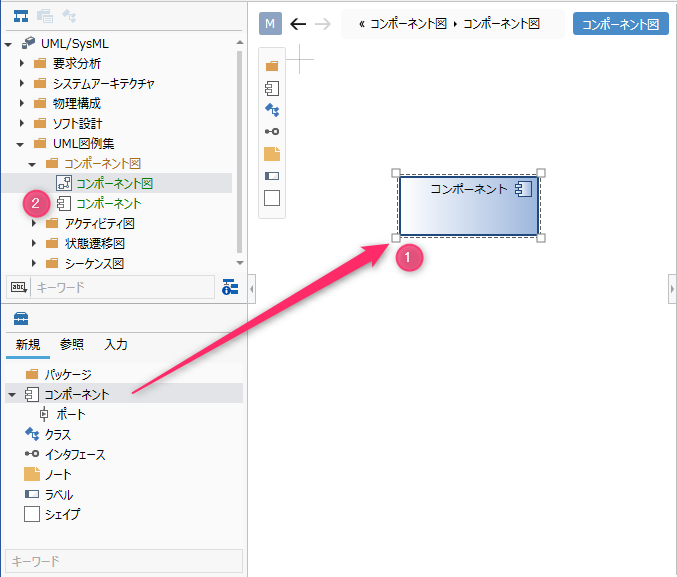Select the note tool in diagram palette
Viewport: 677px width, 577px height.
pos(272,154)
